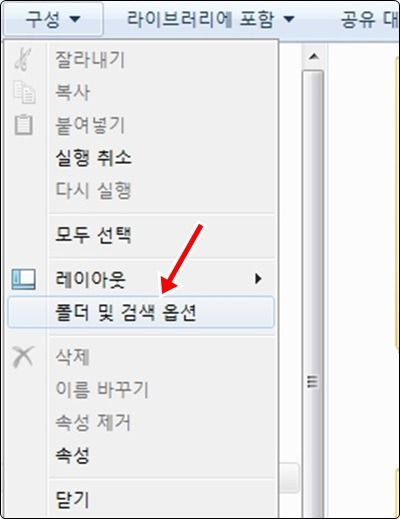Click the 공유 대상 toolbar button

[x=369, y=19]
